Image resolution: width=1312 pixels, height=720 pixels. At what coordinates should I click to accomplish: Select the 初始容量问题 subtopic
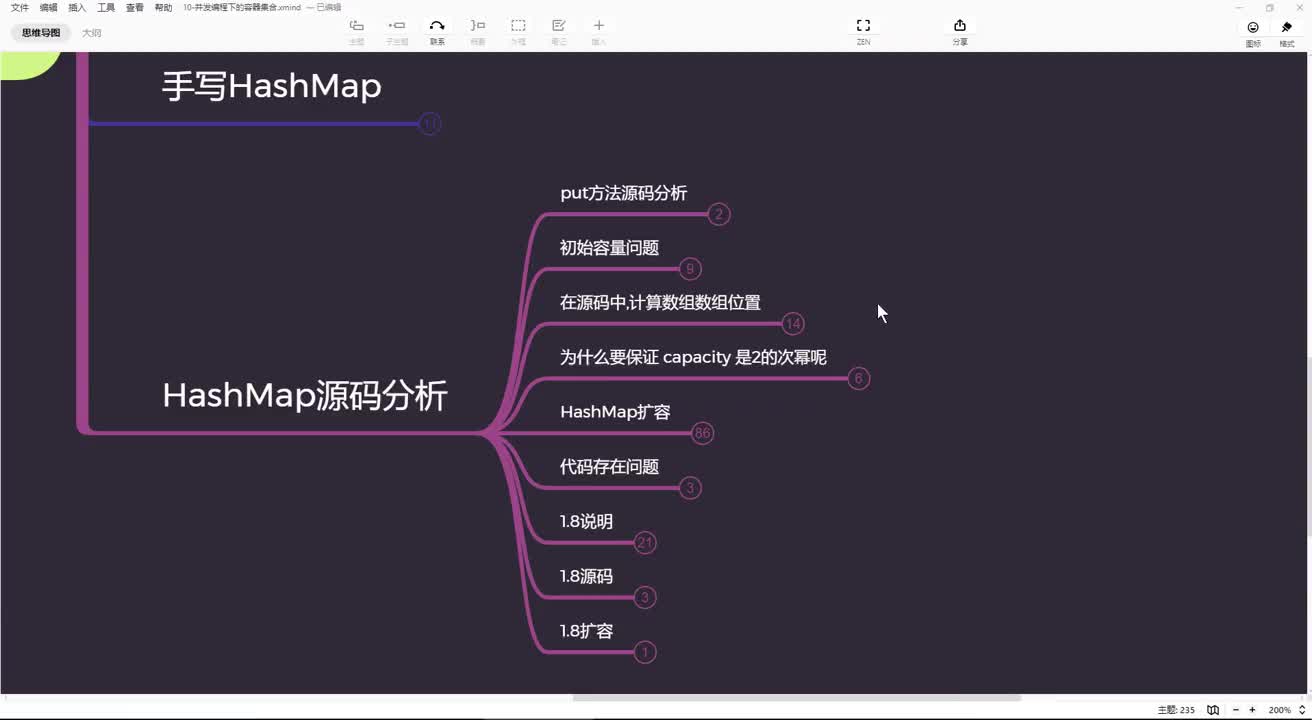[x=609, y=248]
